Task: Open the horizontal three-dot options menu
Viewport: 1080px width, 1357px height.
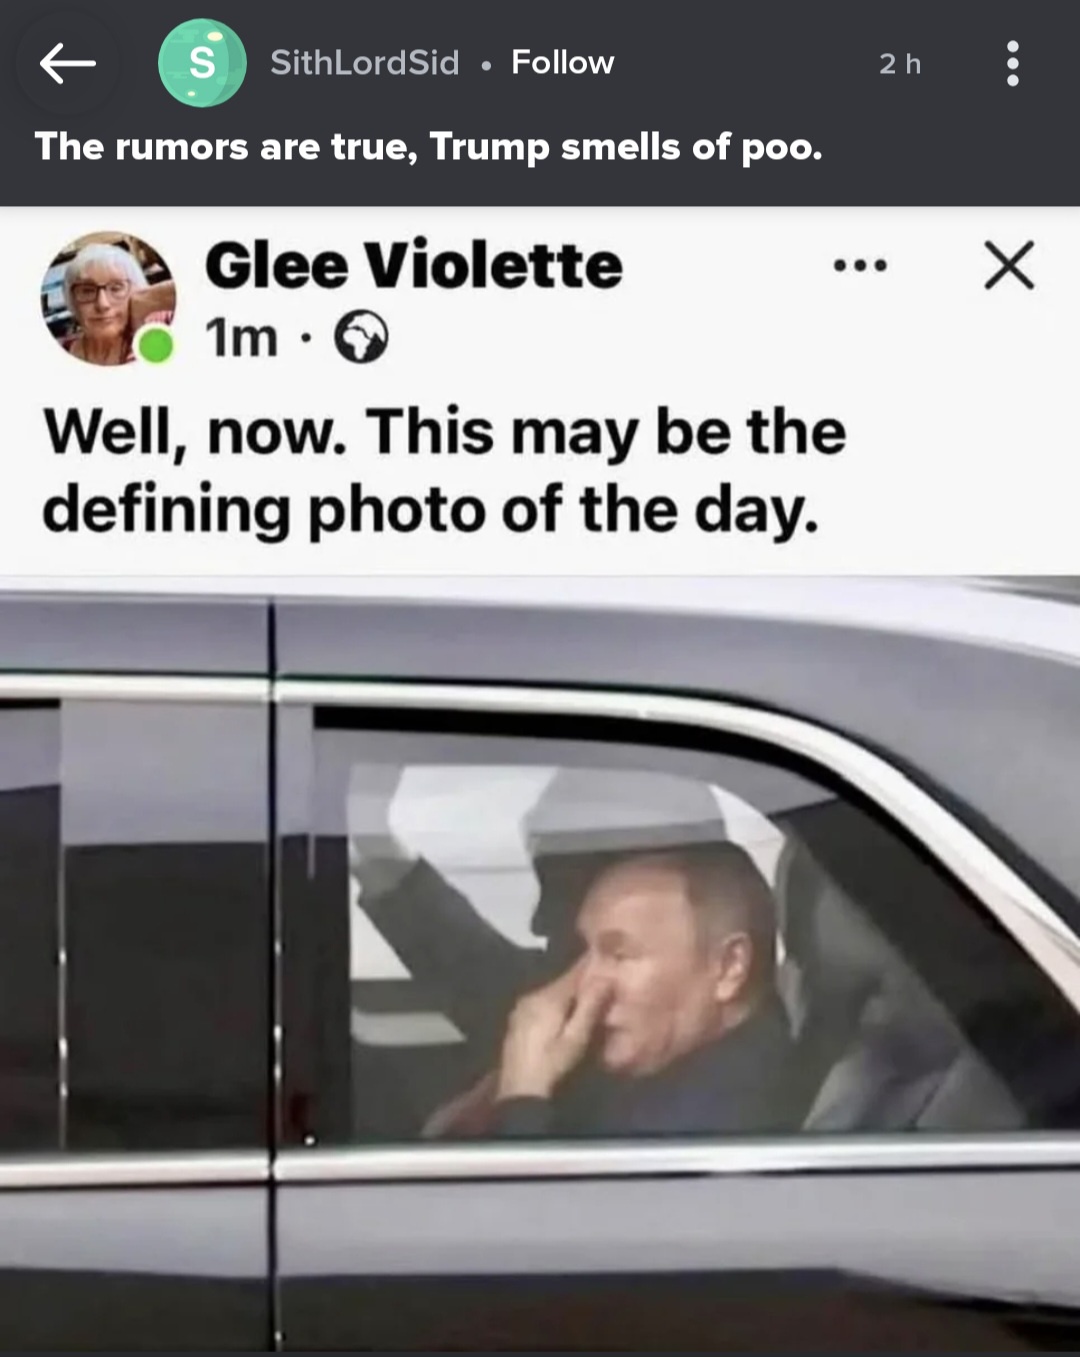Action: (x=860, y=266)
